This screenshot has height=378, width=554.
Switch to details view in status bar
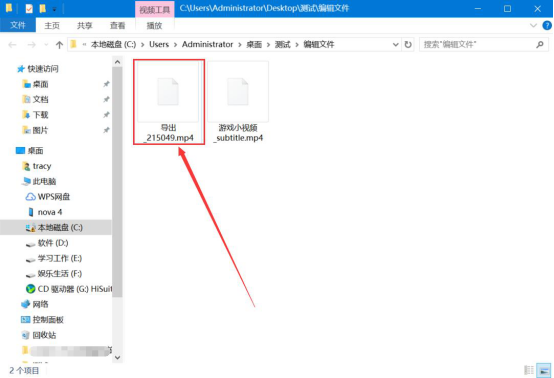[x=529, y=370]
